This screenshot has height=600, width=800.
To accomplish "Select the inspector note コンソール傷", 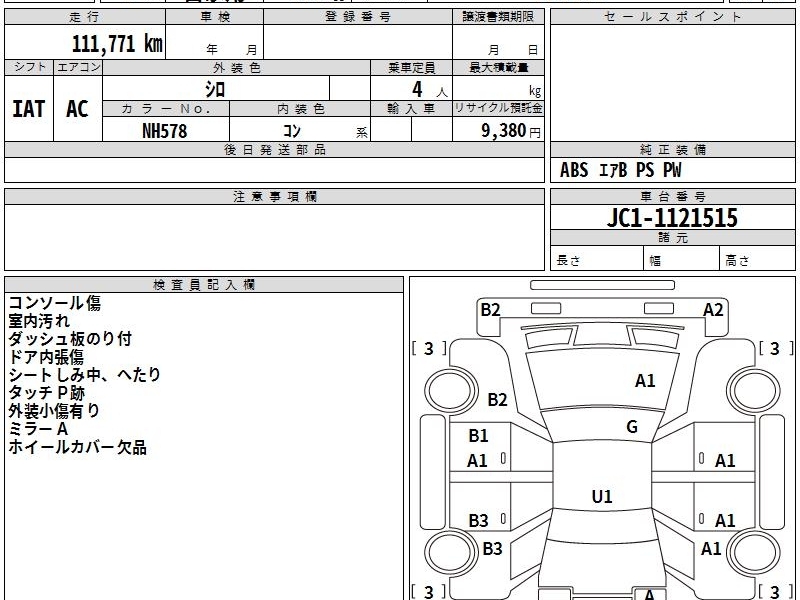I will 55,303.
